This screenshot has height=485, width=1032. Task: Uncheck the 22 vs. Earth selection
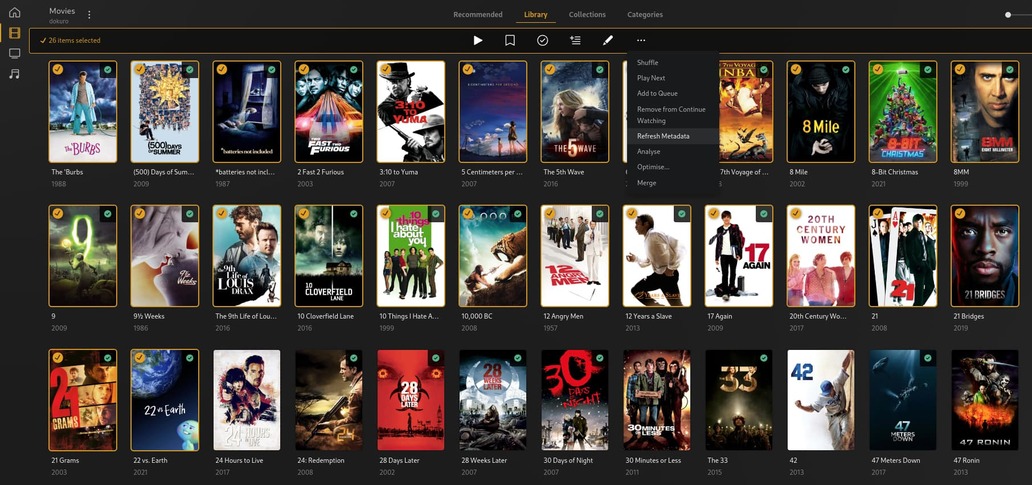point(140,357)
